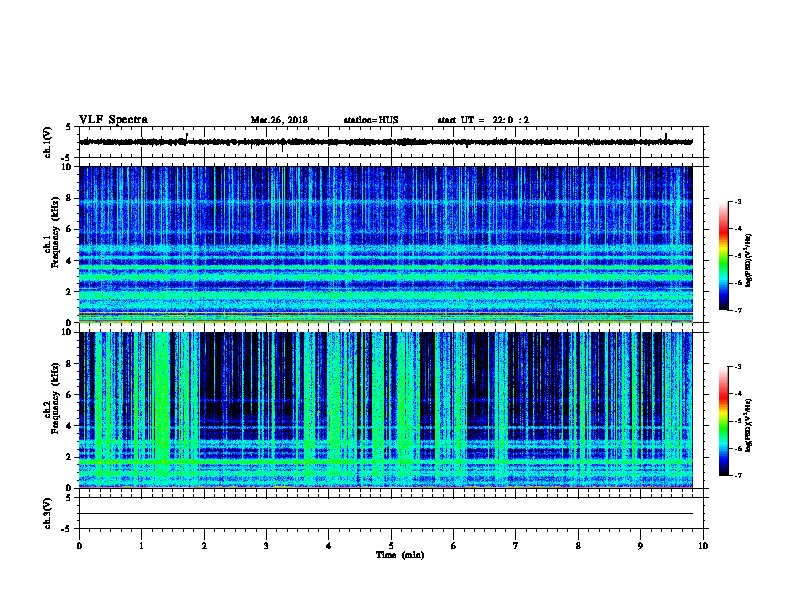Click the 2 kHz tick on ch.1 frequency axis
The height and width of the screenshot is (612, 792).
70,291
